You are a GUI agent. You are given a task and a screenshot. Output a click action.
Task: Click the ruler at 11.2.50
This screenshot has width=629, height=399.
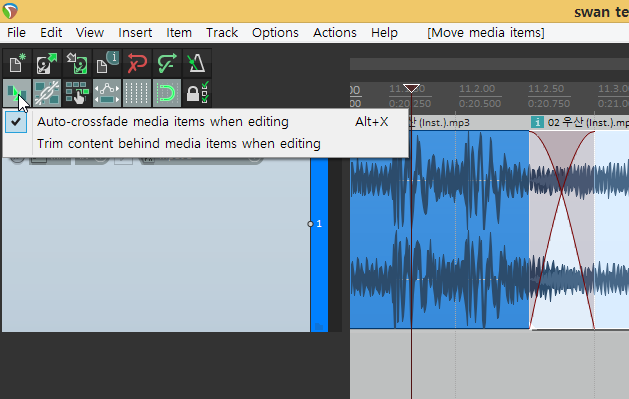(x=546, y=89)
